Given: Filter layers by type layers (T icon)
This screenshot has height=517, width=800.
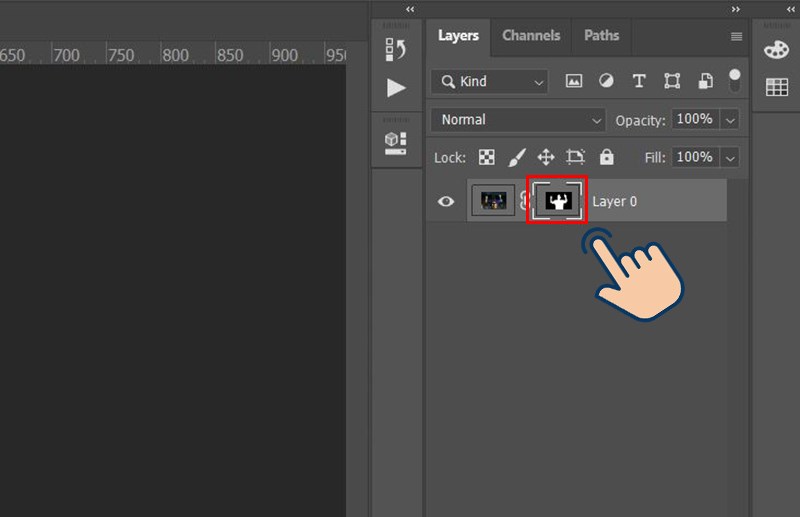Looking at the screenshot, I should pos(639,81).
